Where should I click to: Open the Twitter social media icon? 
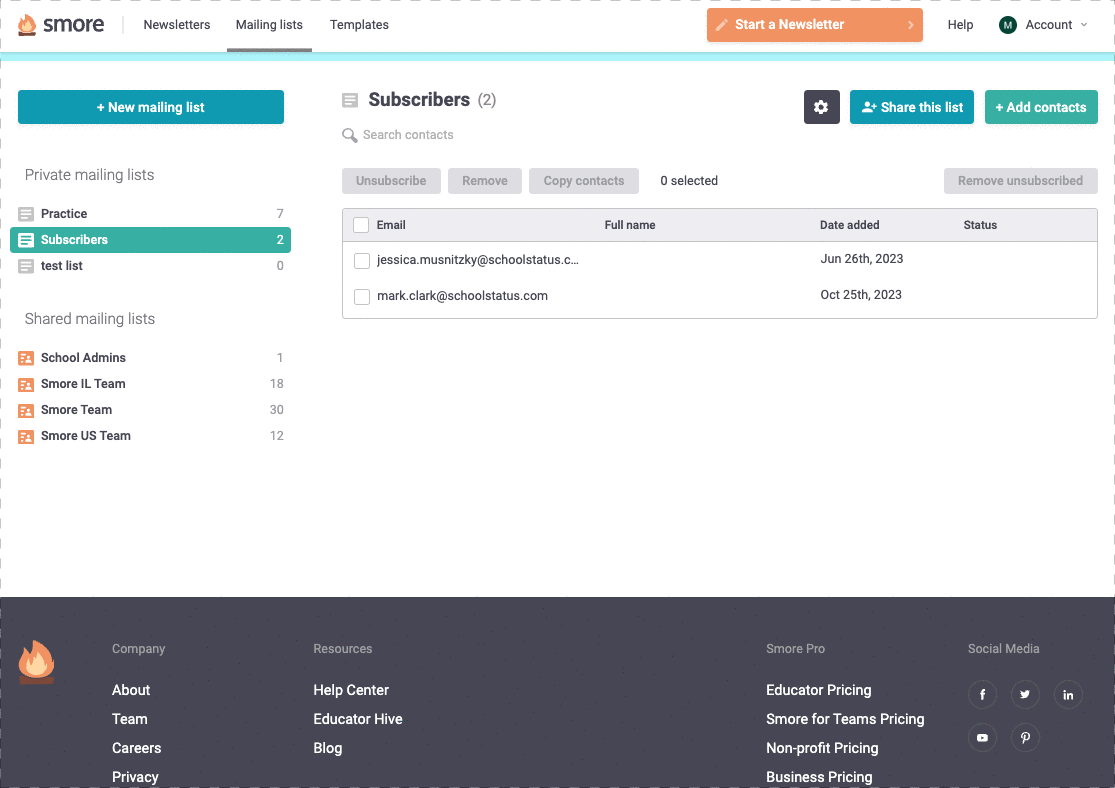(1025, 694)
